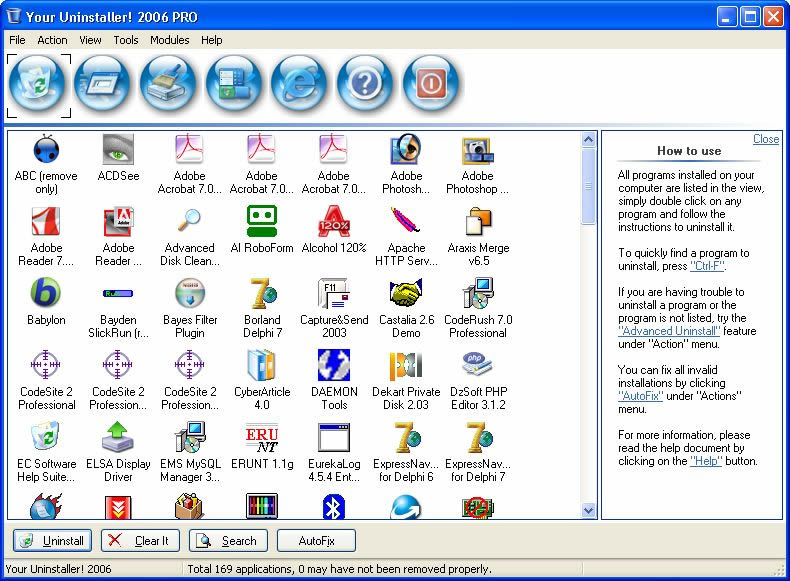Screen dimensions: 790x581
Task: Click the Search button
Action: pos(228,541)
